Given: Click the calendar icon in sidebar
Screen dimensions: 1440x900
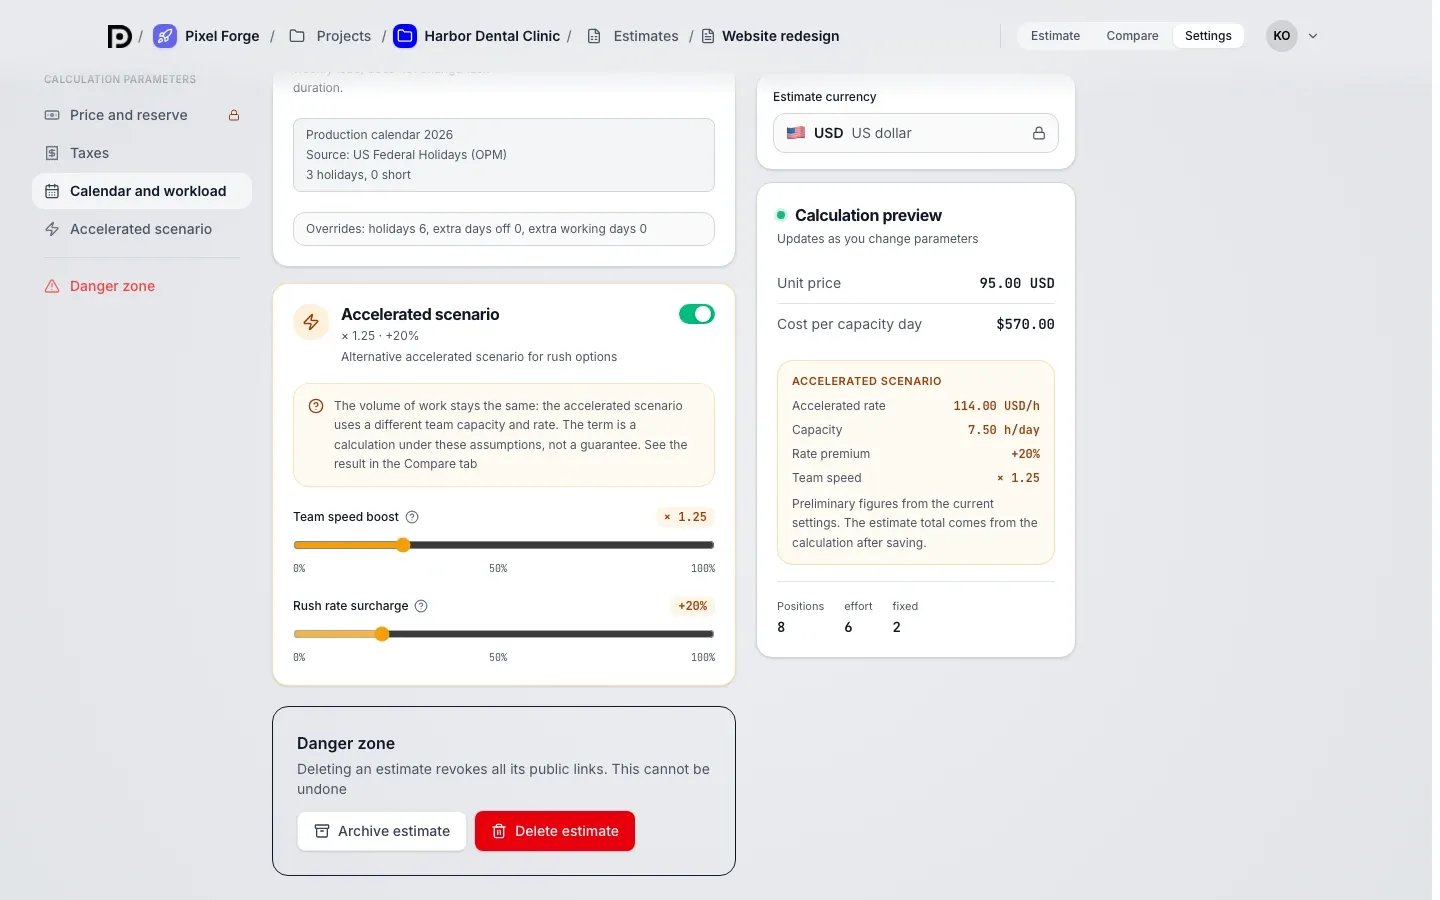Looking at the screenshot, I should point(52,191).
